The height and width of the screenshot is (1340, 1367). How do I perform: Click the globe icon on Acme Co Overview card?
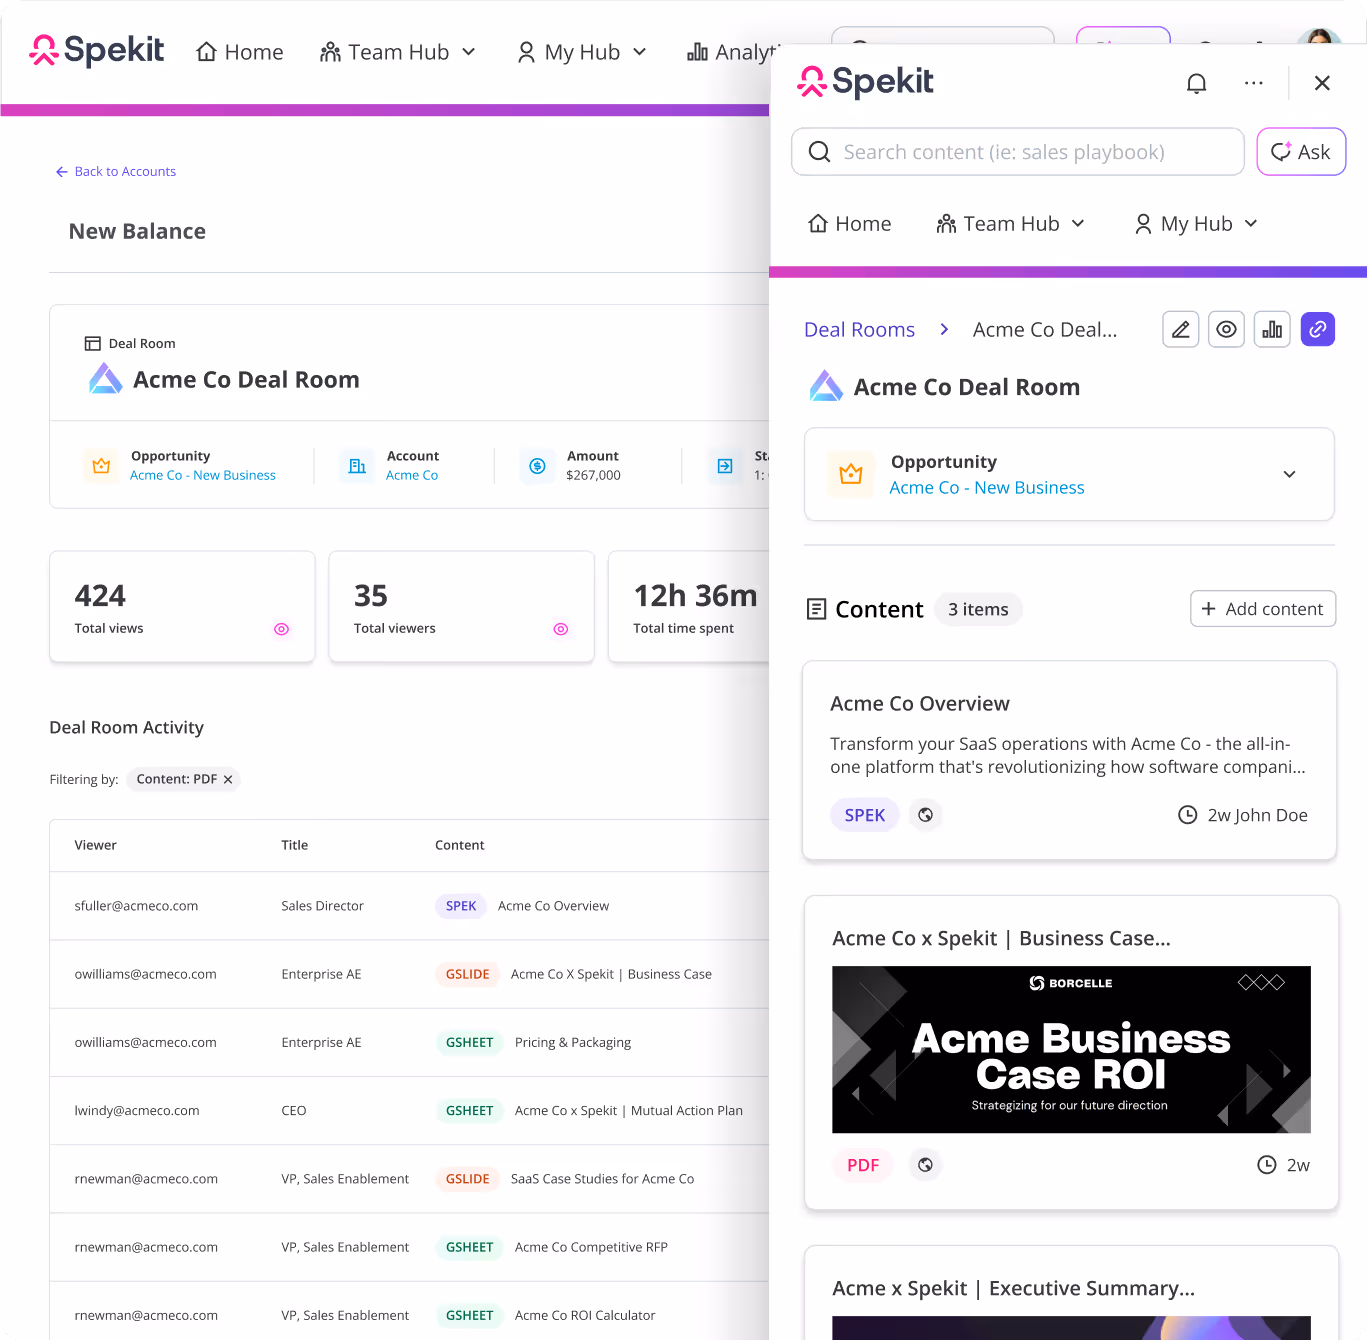coord(926,815)
